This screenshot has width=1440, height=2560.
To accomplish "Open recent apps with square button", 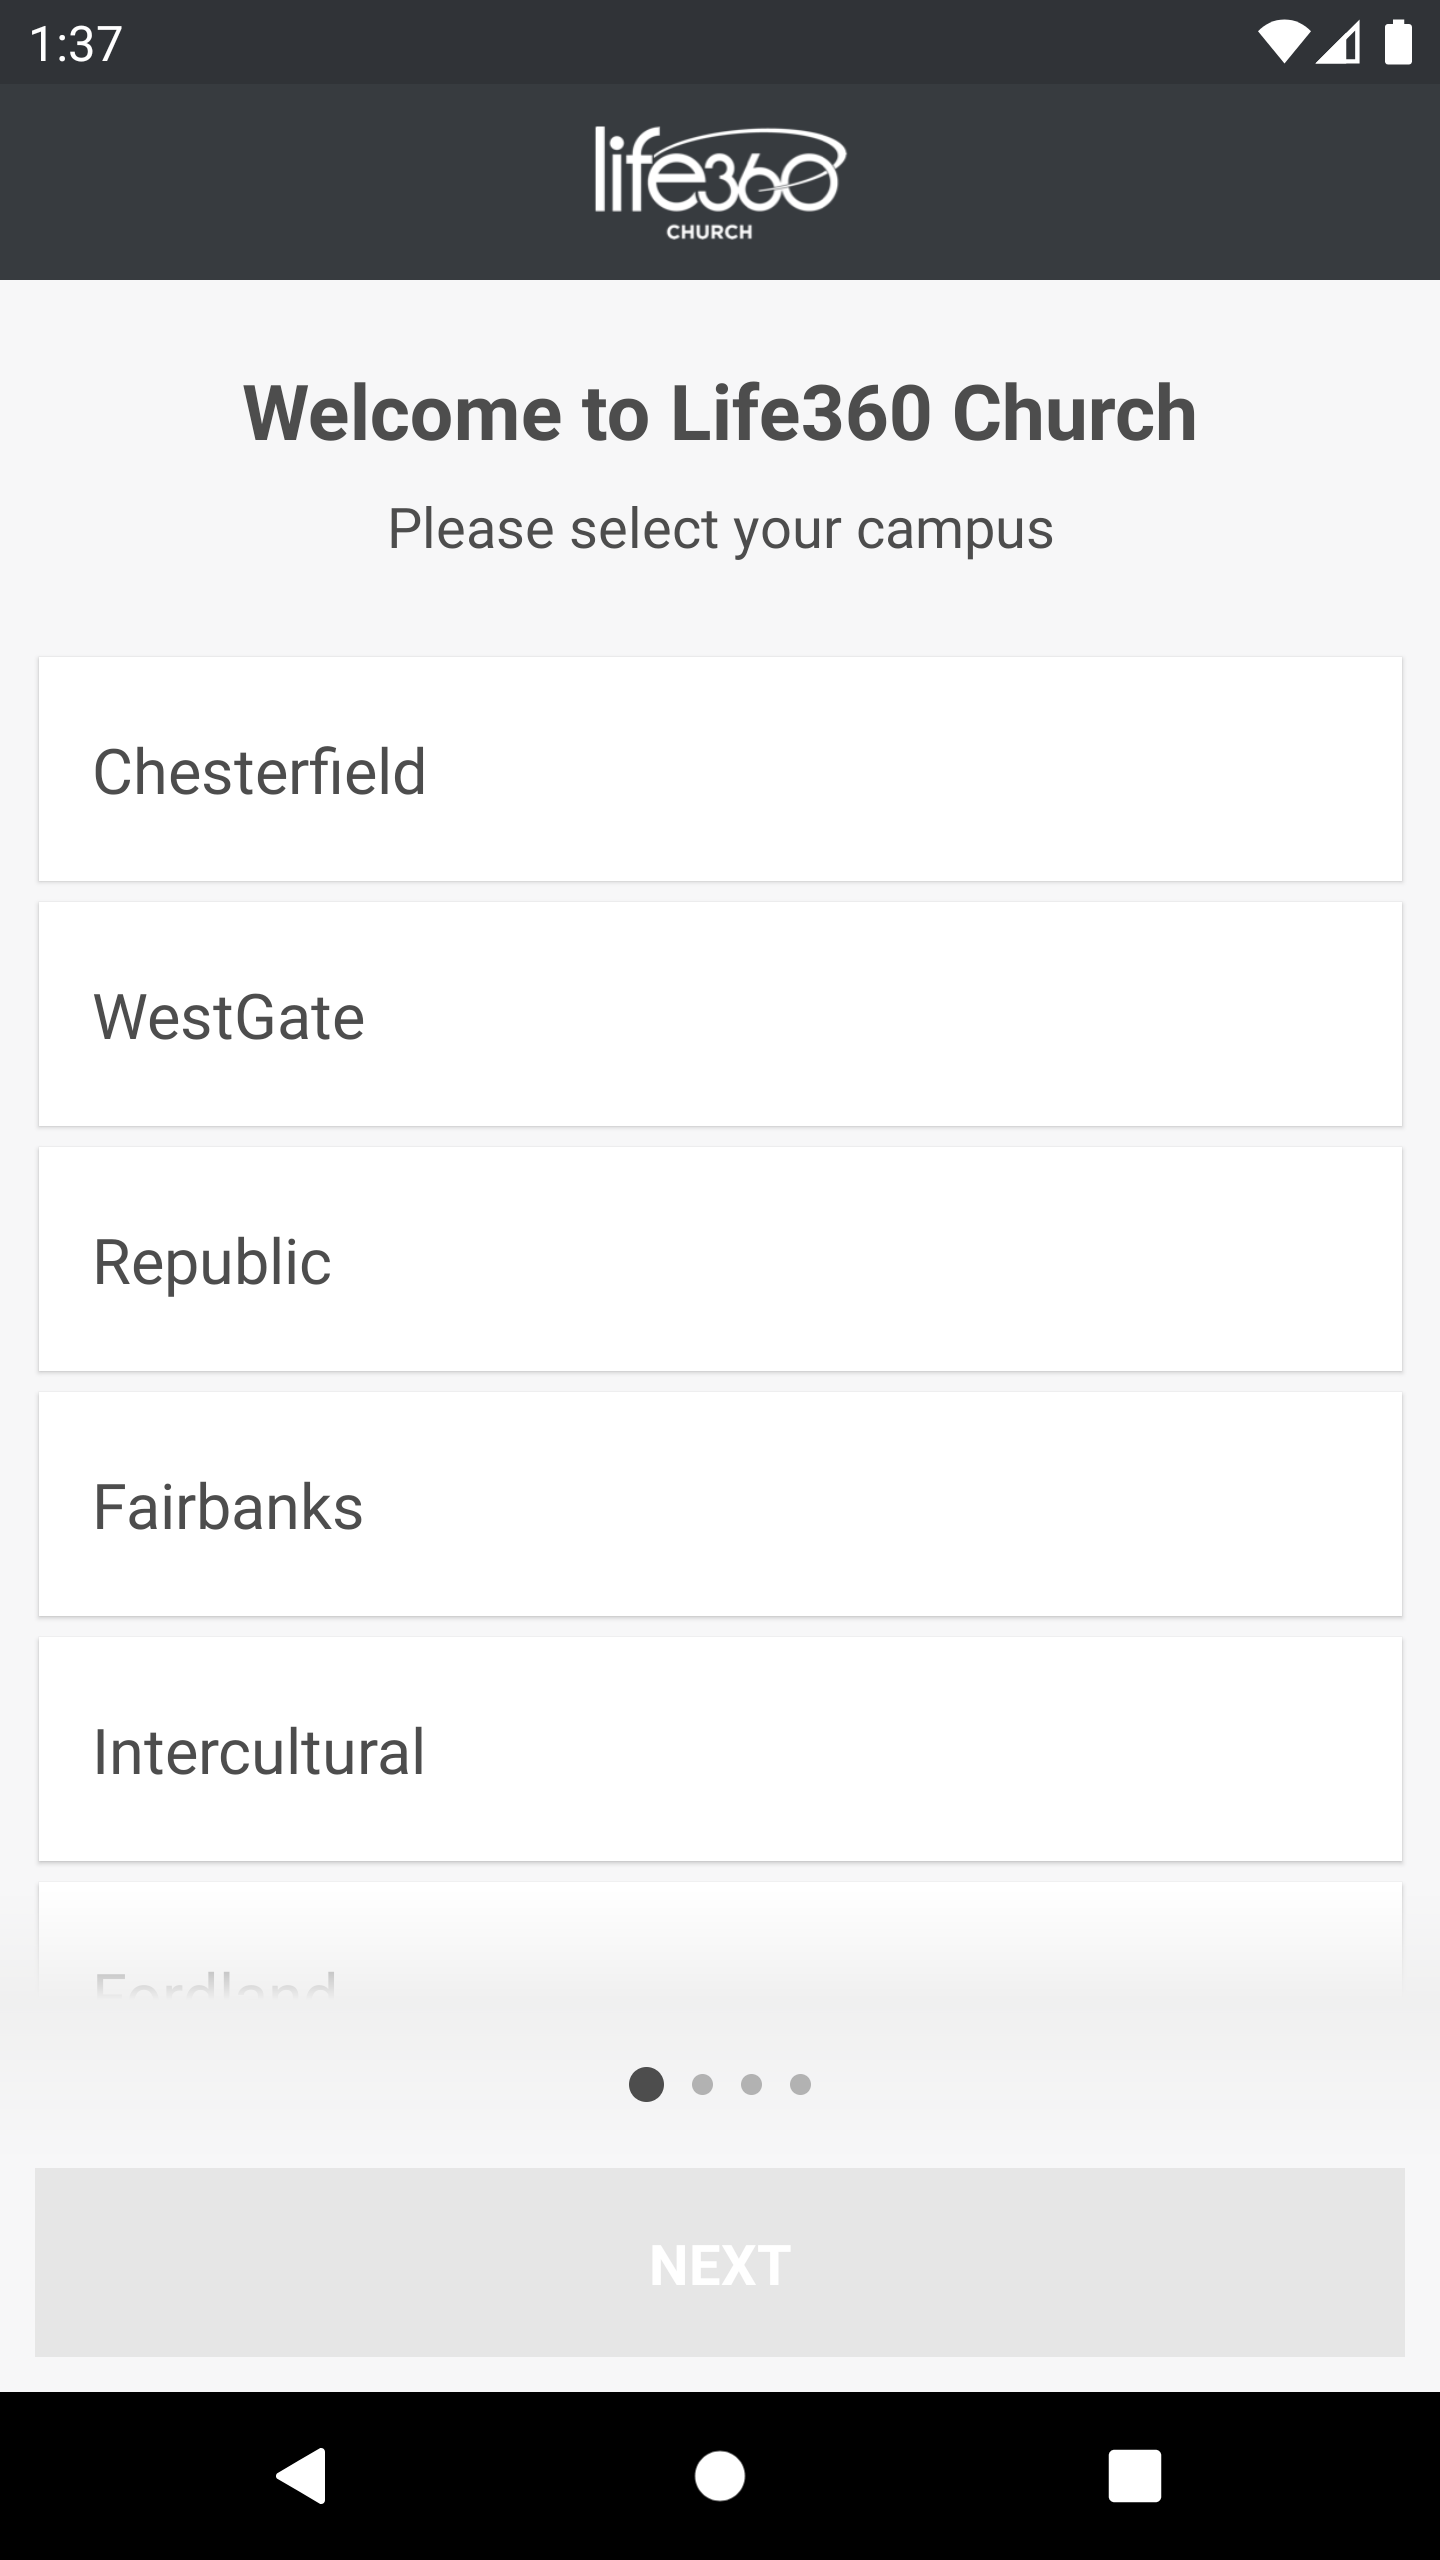I will pyautogui.click(x=1134, y=2476).
